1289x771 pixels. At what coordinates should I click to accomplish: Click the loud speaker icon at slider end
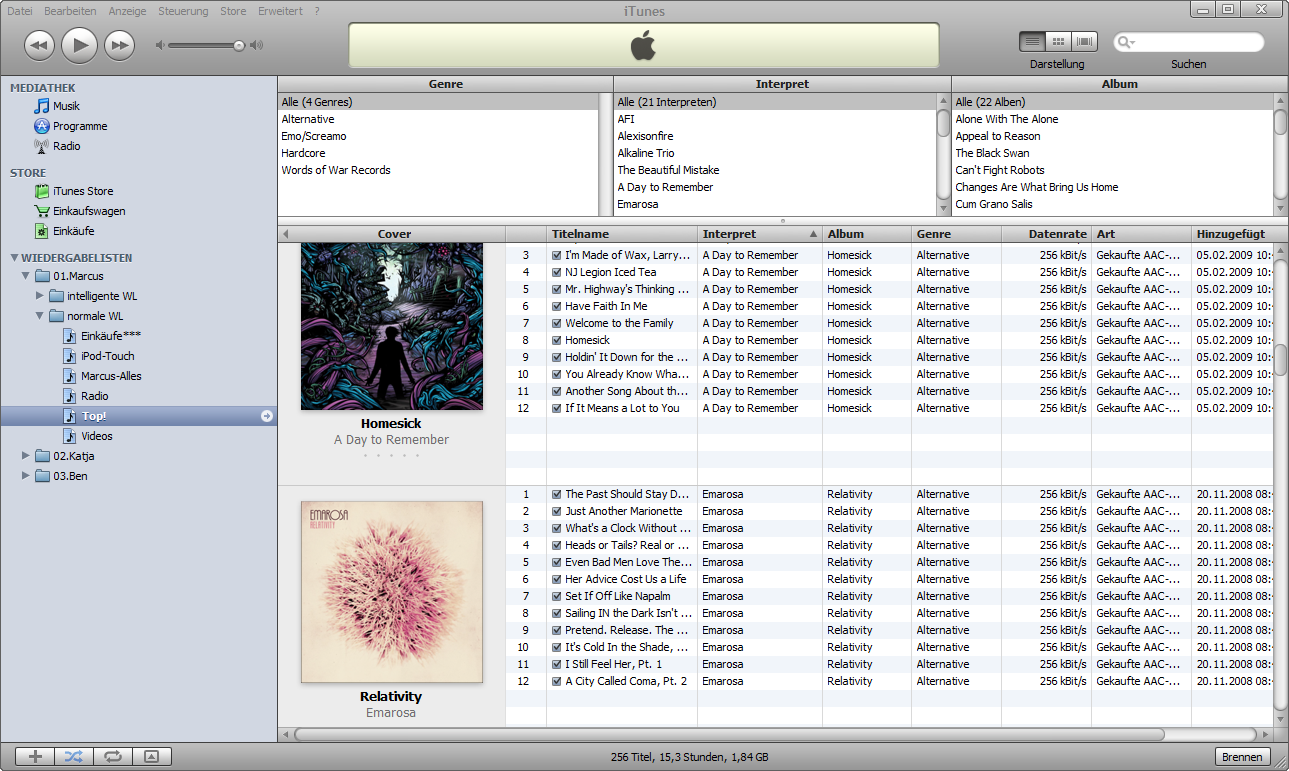(x=257, y=45)
